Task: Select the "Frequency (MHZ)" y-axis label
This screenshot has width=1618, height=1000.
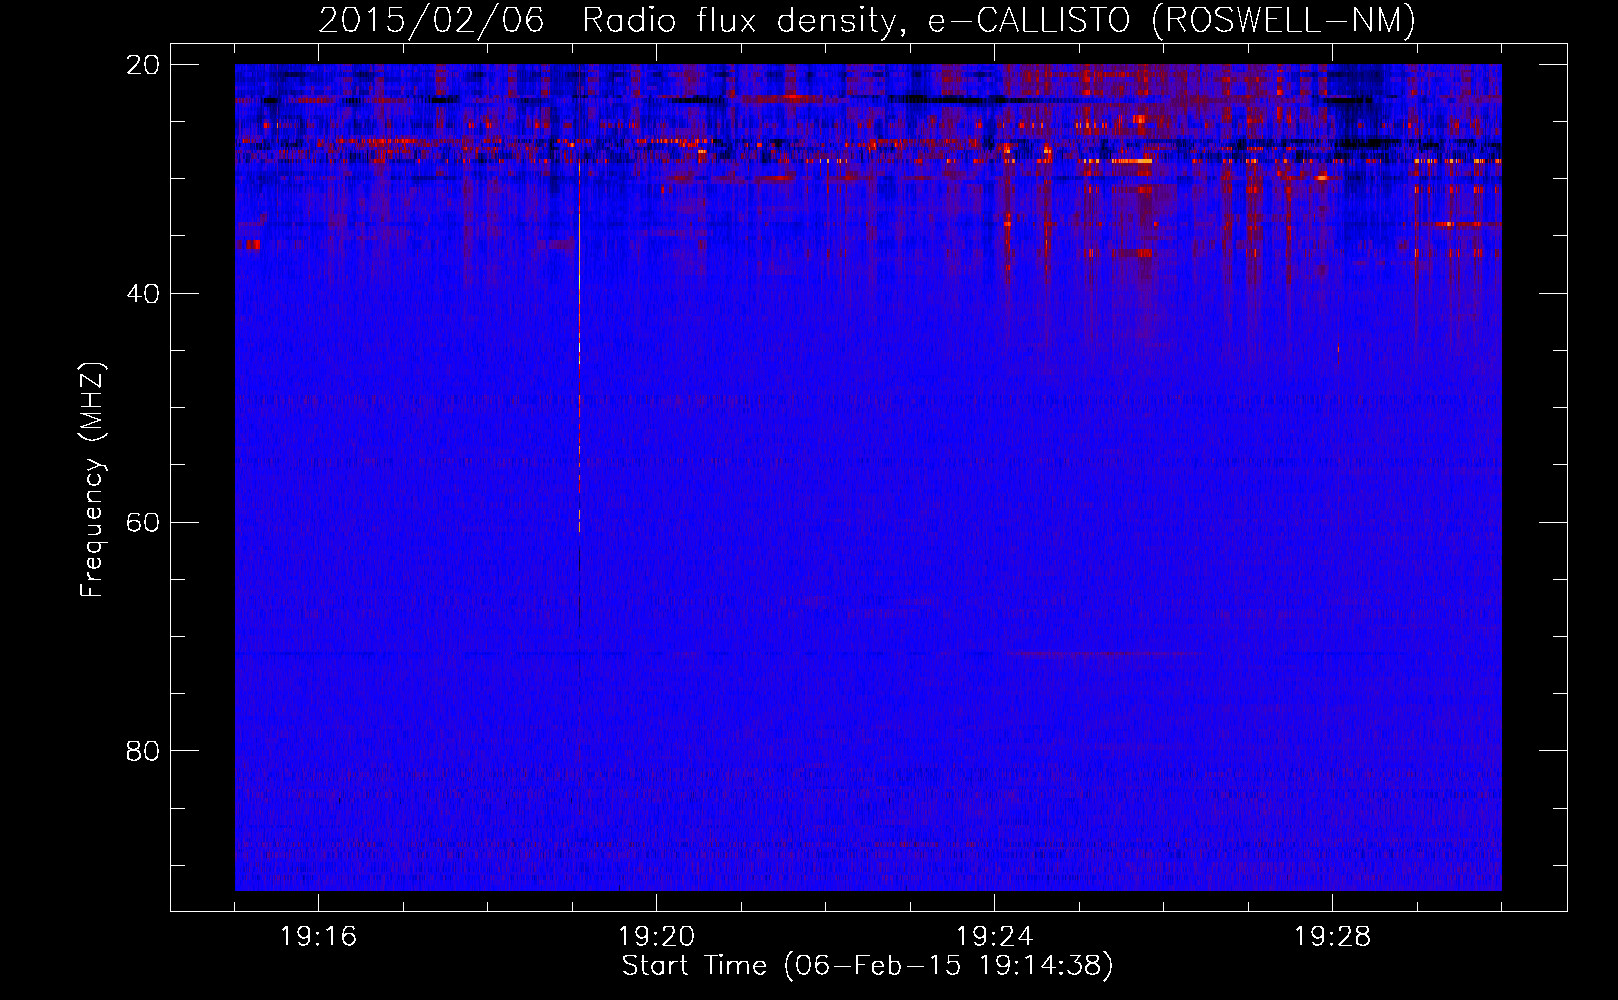Action: (92, 480)
